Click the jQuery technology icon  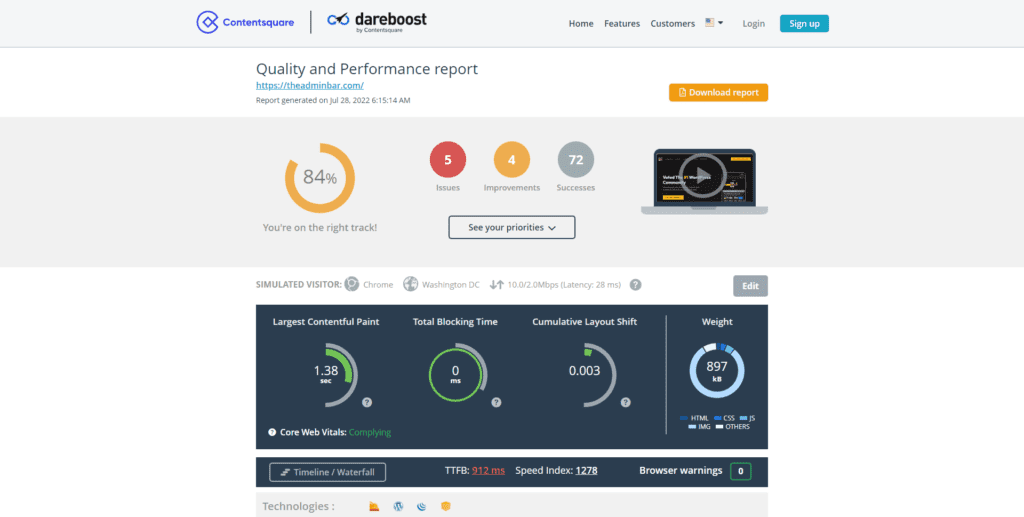coord(422,507)
